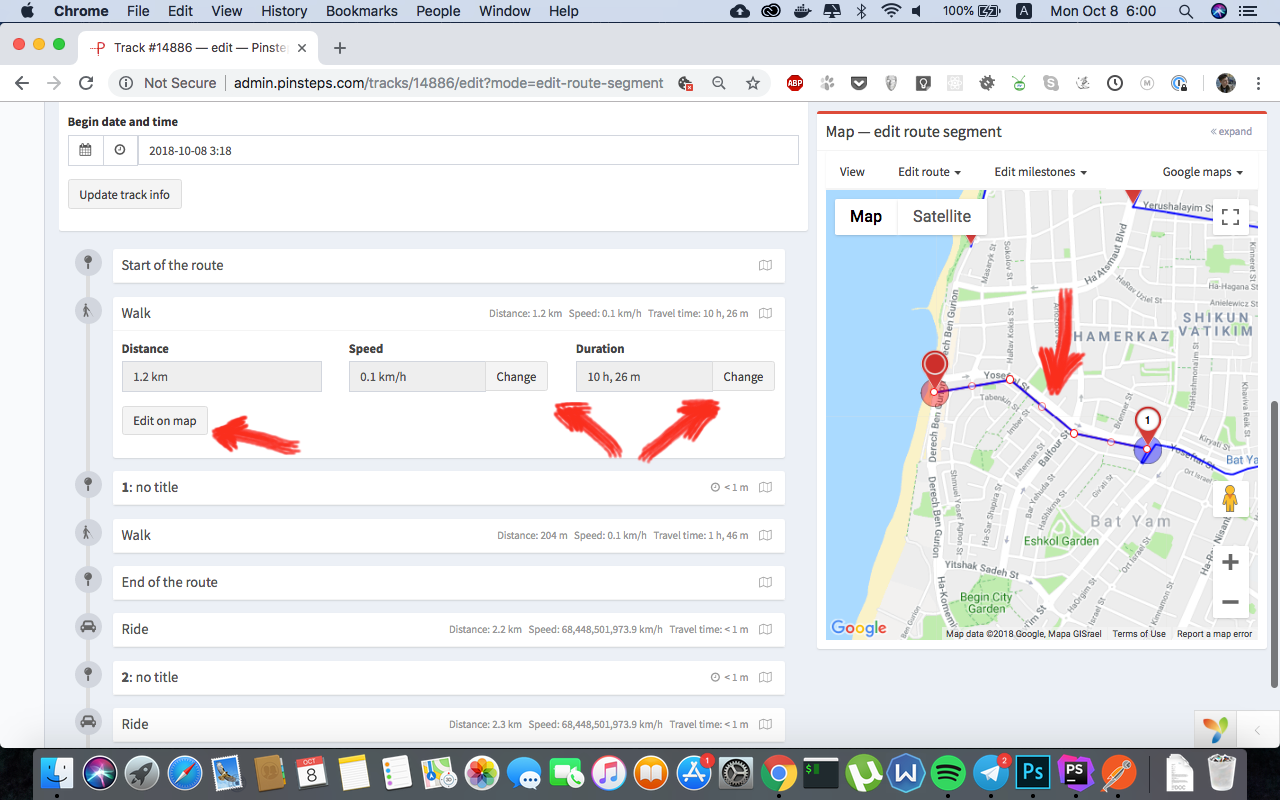This screenshot has width=1280, height=800.
Task: Click the Street View pegman icon
Action: [1231, 498]
